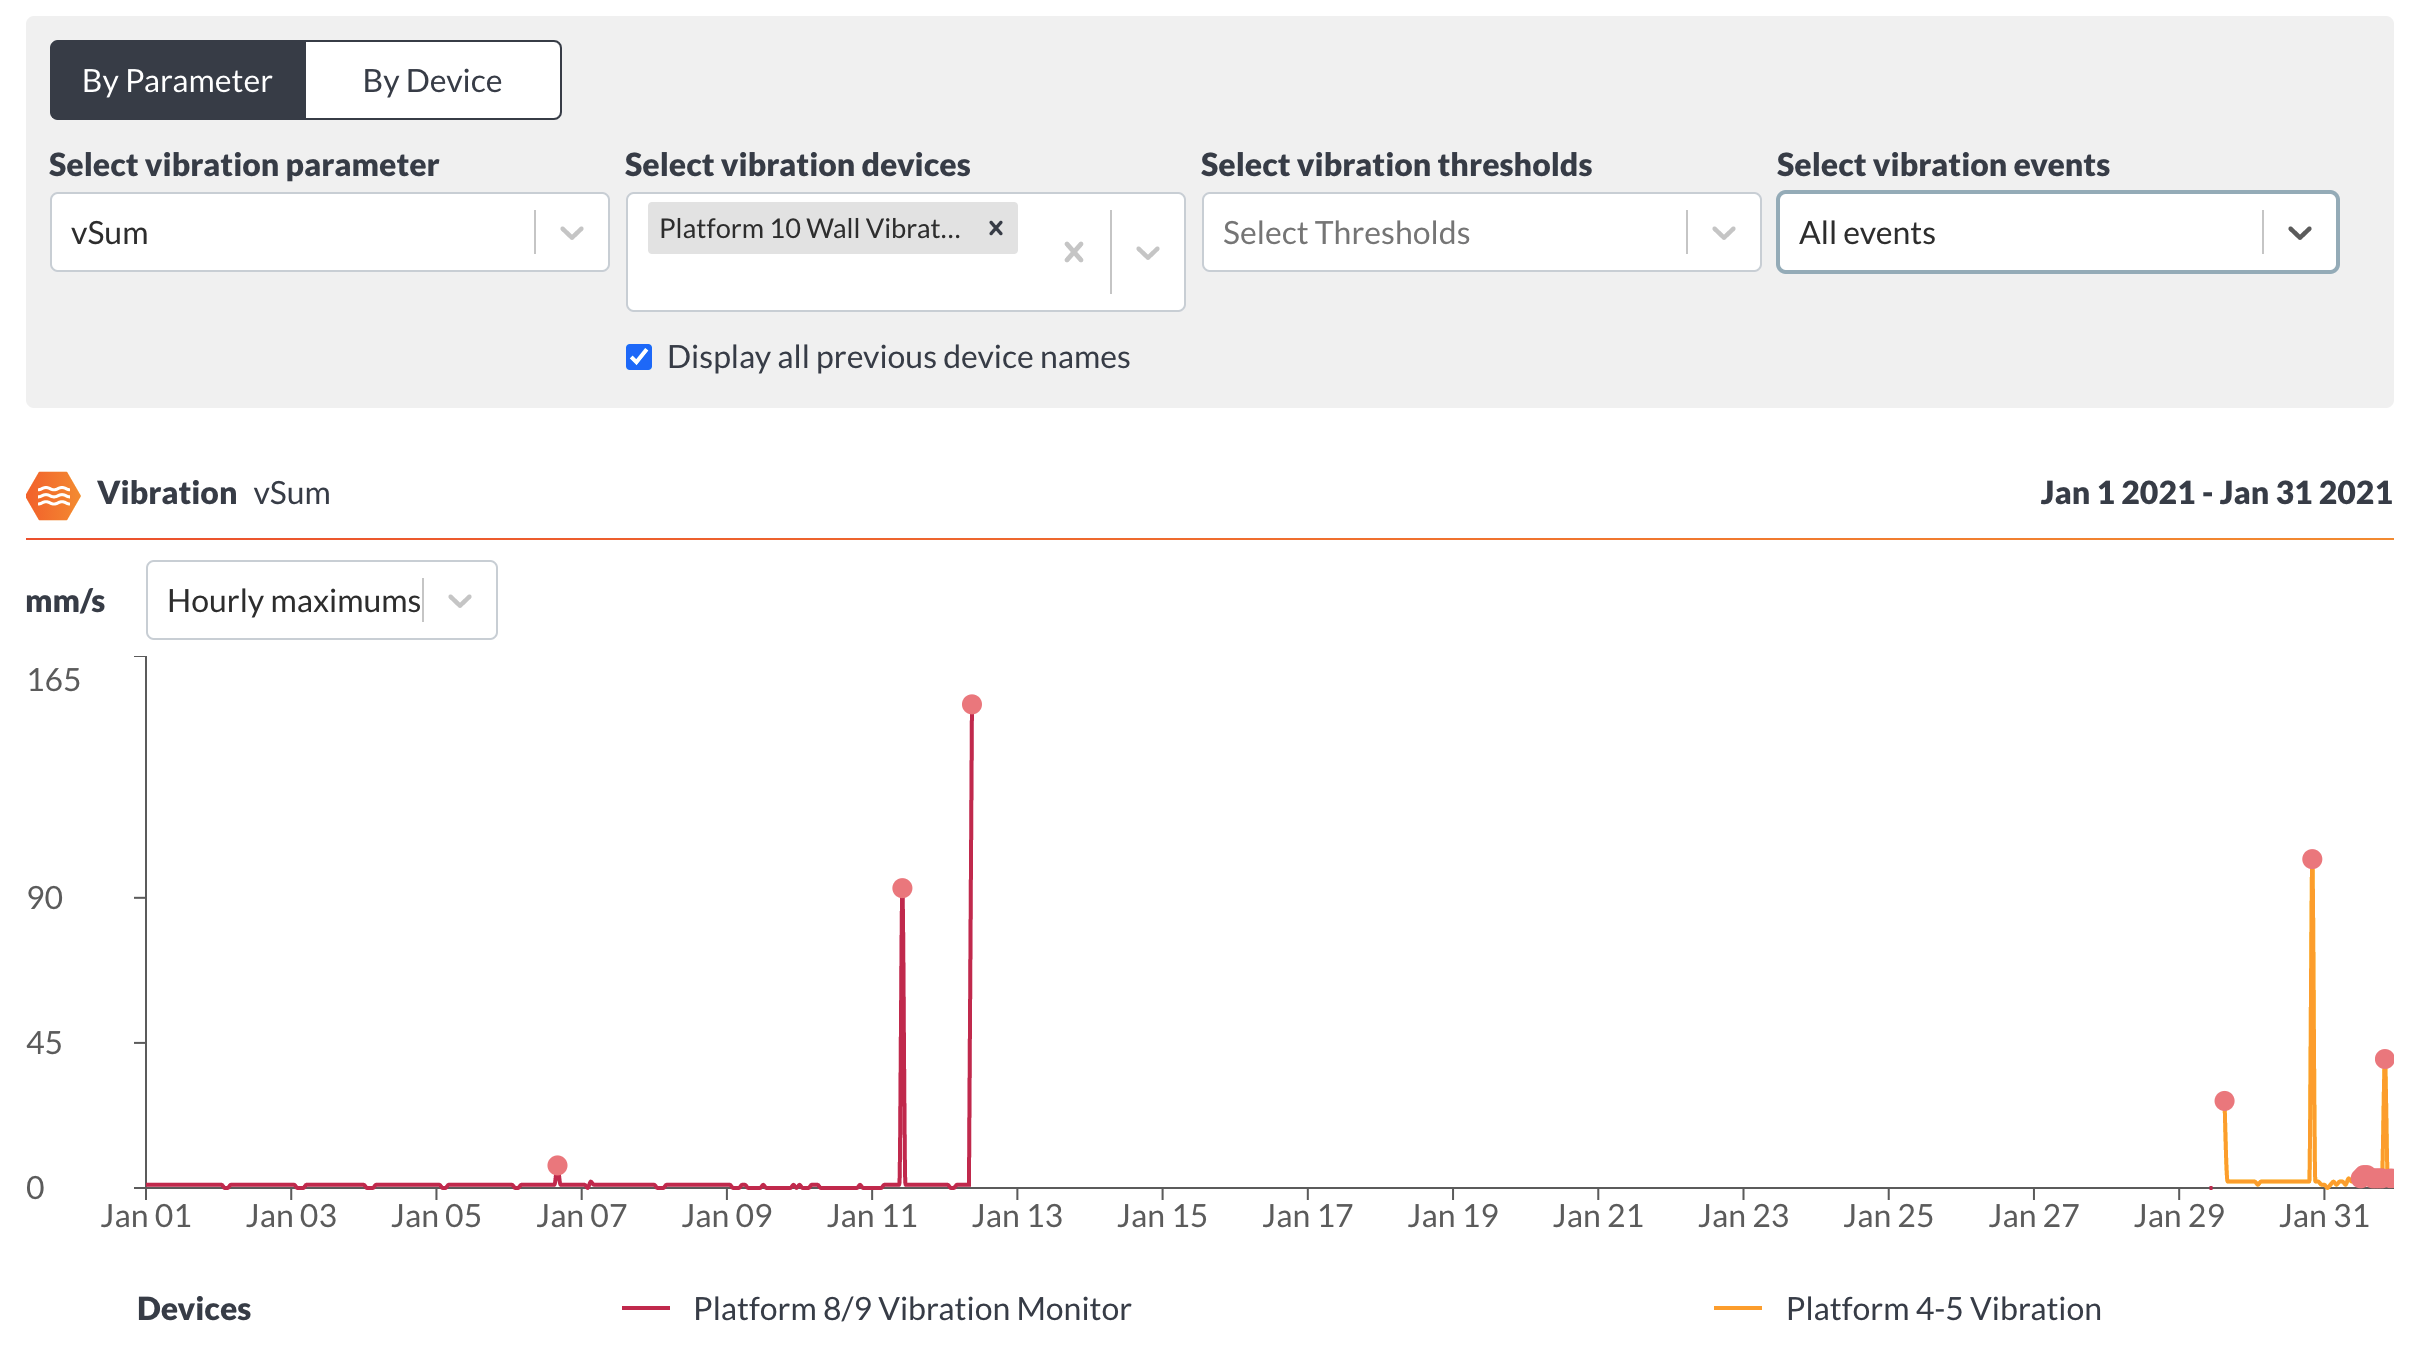Viewport: 2436px width, 1348px height.
Task: Toggle Platform 4-5 Vibration legend item
Action: click(x=1908, y=1308)
